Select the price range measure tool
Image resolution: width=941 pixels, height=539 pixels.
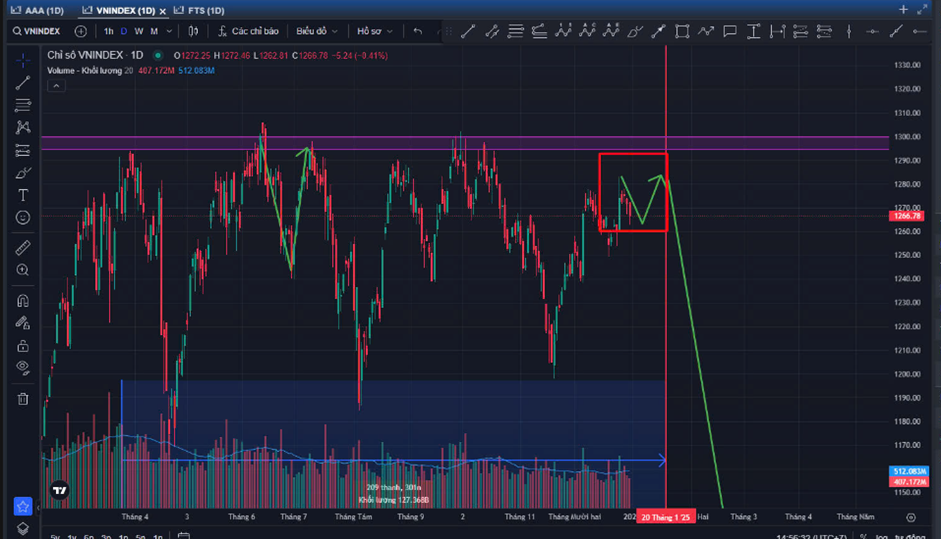click(x=777, y=31)
